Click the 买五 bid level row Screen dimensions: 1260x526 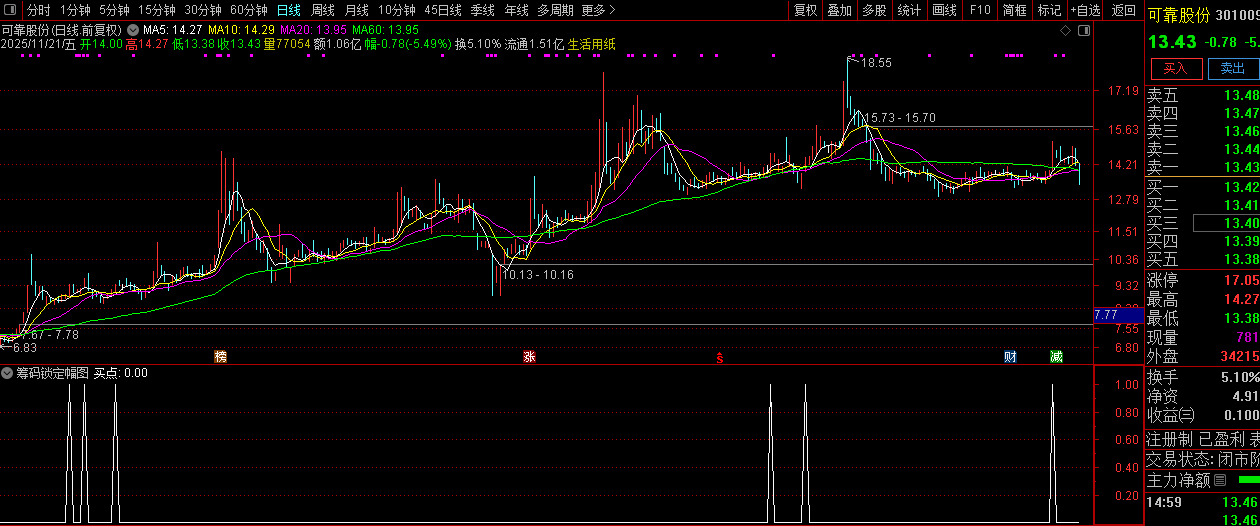(x=1202, y=260)
